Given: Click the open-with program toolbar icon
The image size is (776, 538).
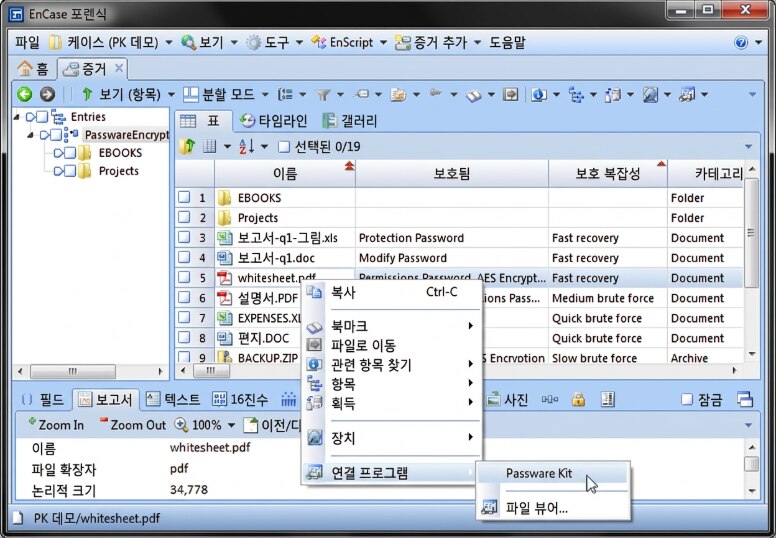Looking at the screenshot, I should click(x=687, y=94).
